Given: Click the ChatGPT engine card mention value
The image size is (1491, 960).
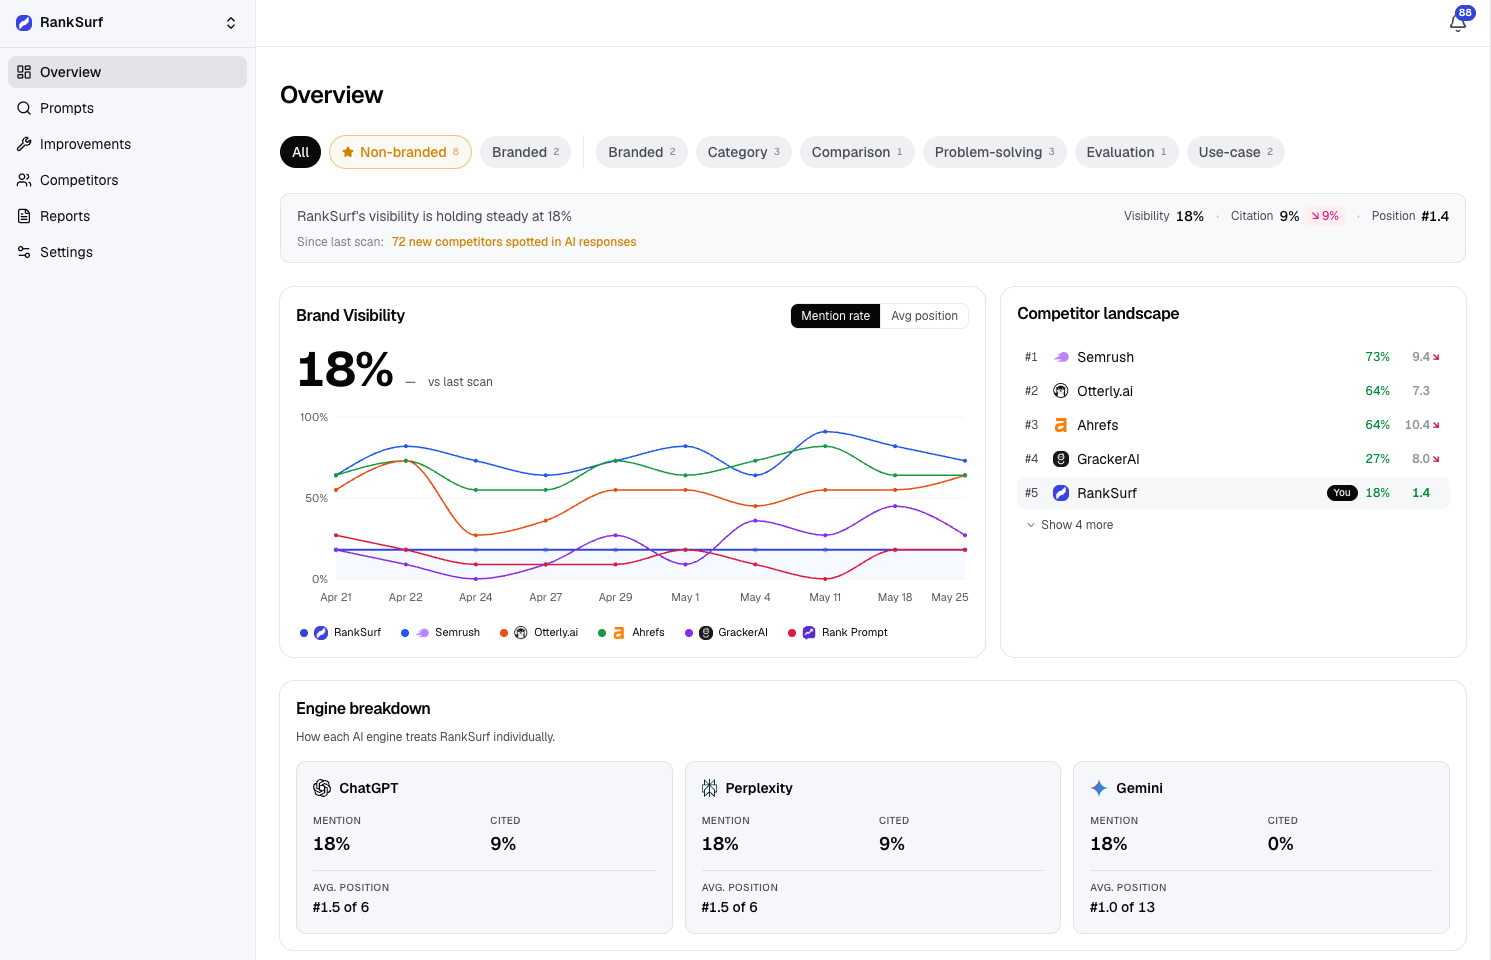Looking at the screenshot, I should click(x=332, y=844).
